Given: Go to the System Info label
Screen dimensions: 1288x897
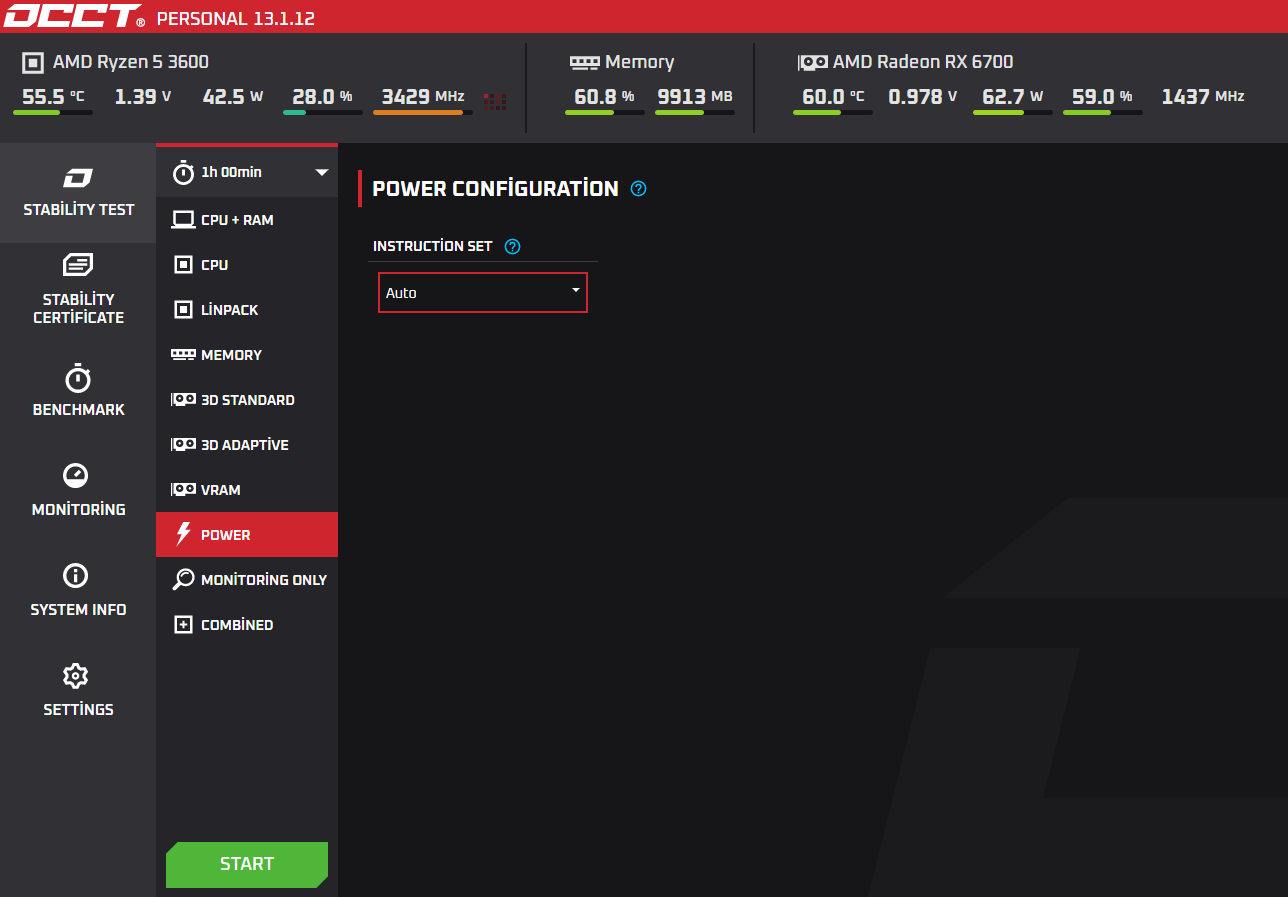Looking at the screenshot, I should (x=79, y=610).
